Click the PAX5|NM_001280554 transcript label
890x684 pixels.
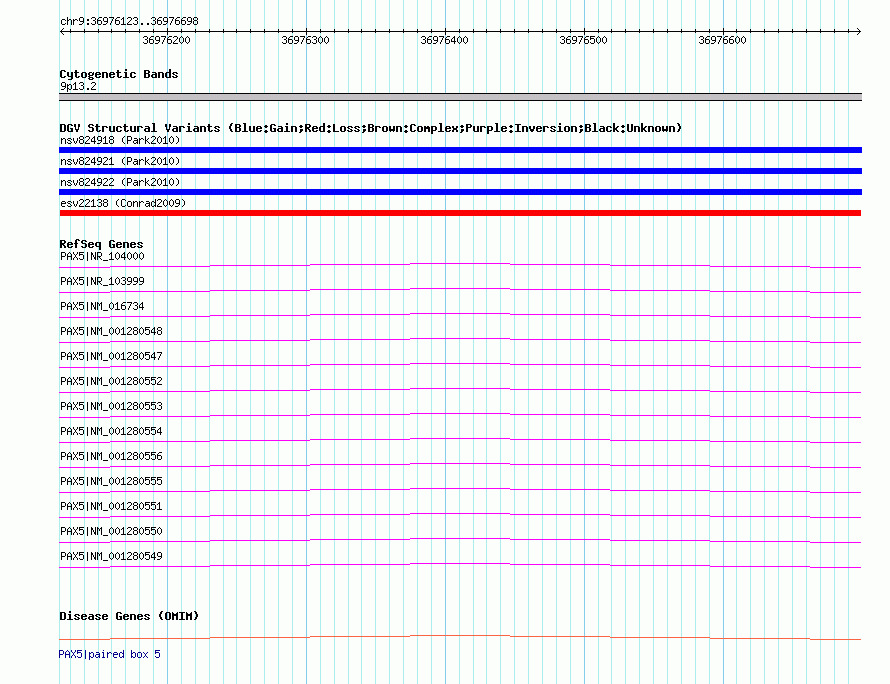(x=111, y=431)
